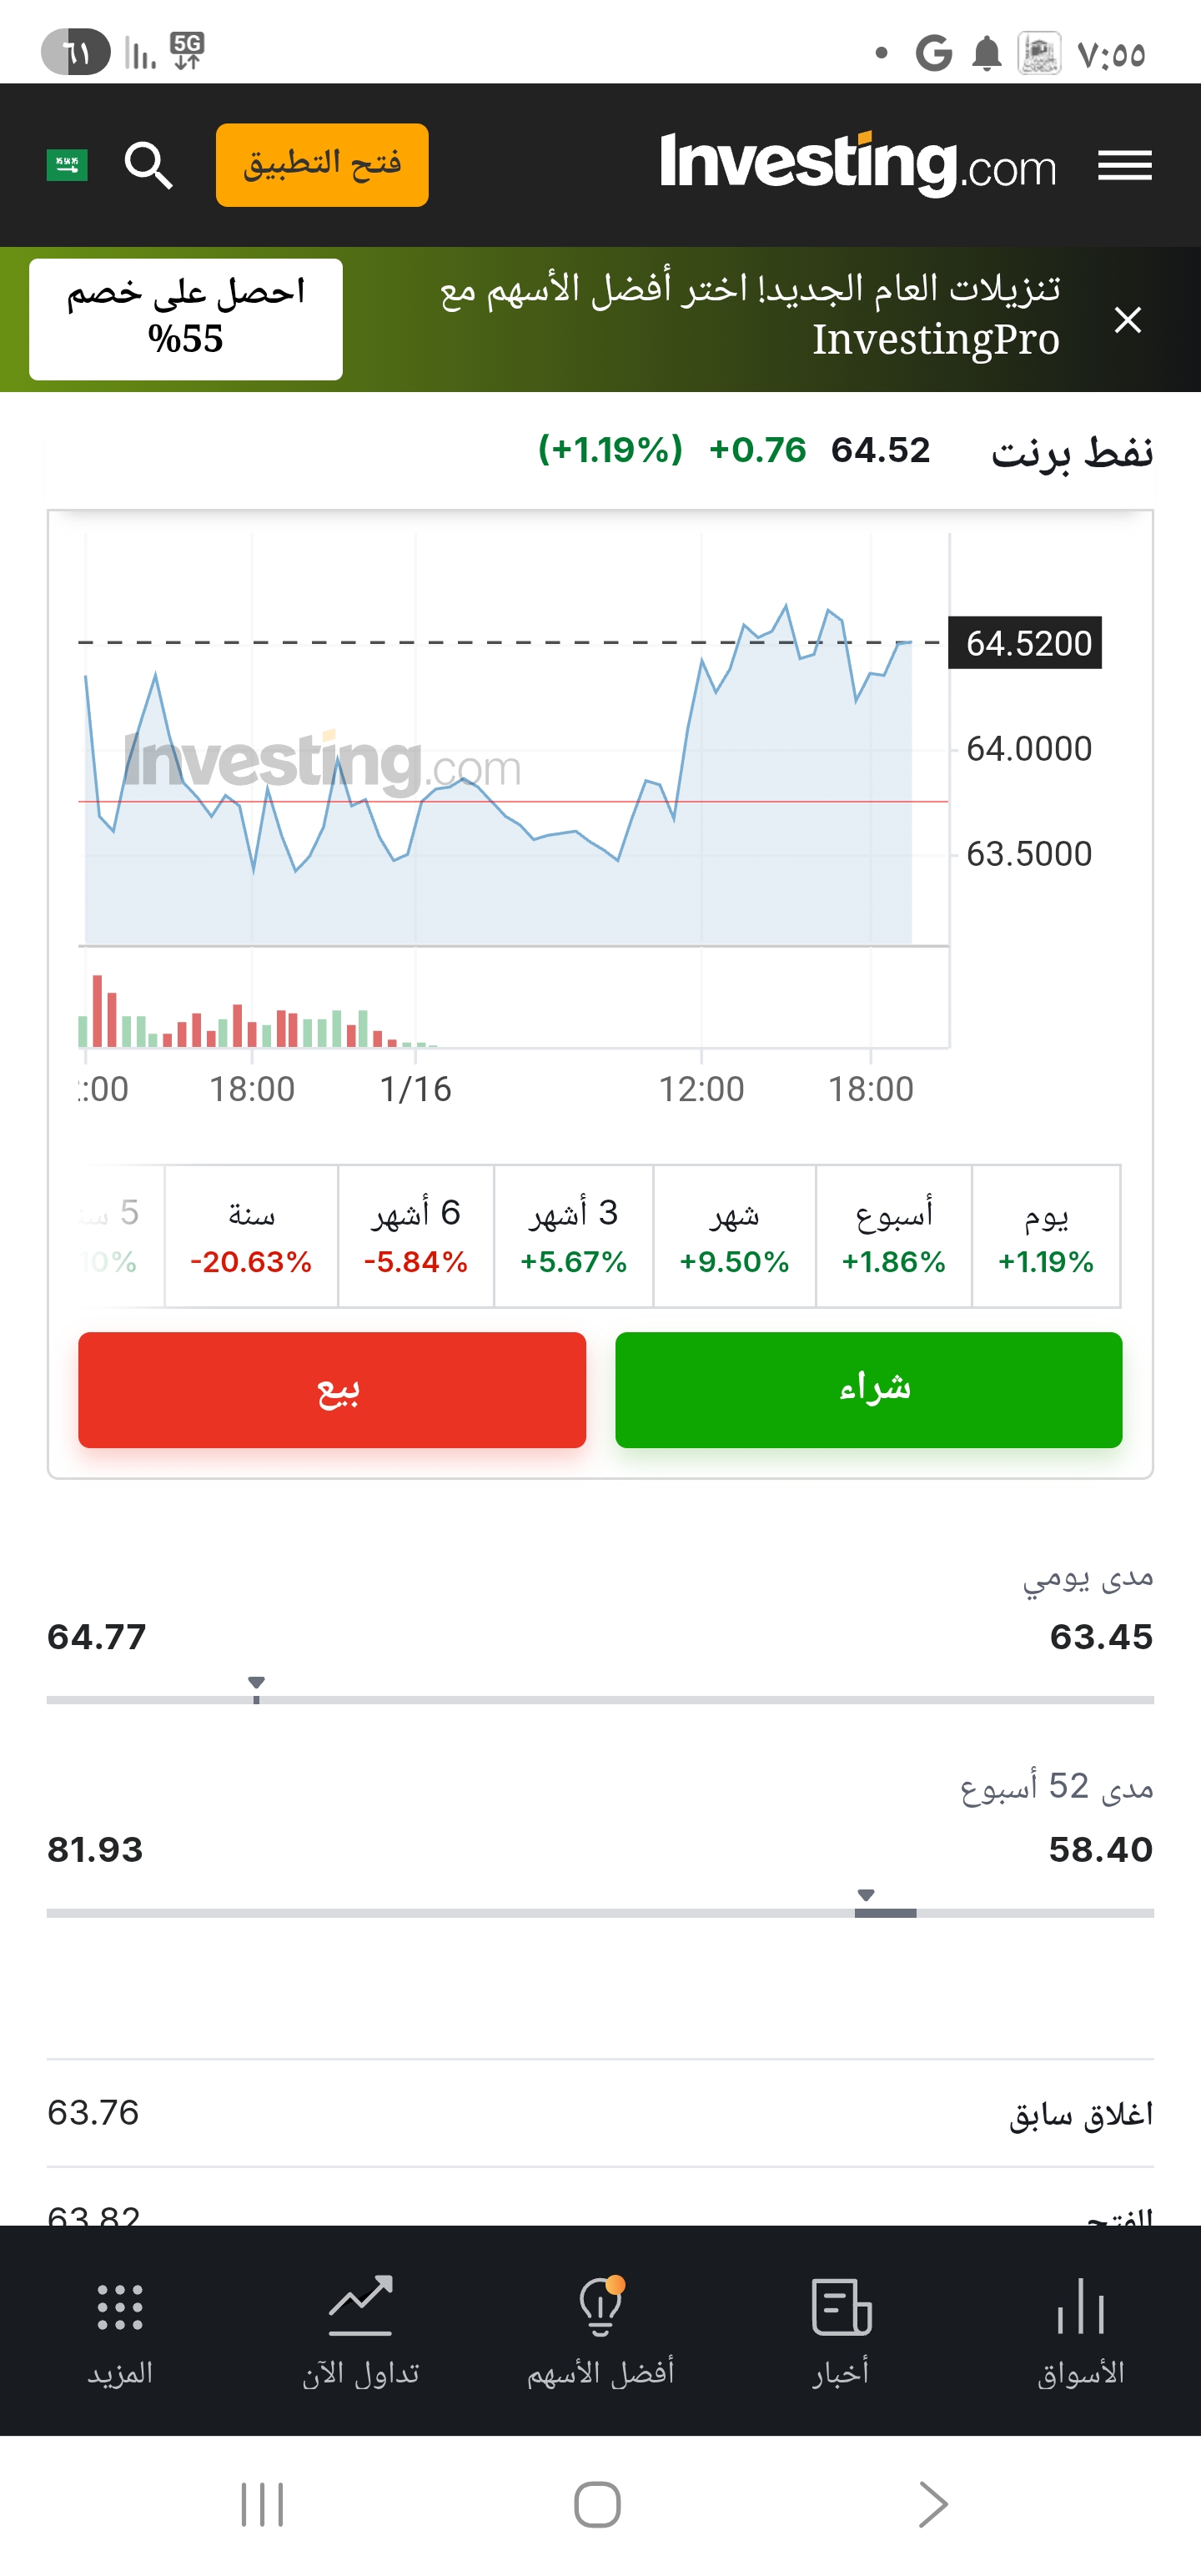Image resolution: width=1201 pixels, height=2576 pixels.
Task: Tap the Saudi flag edition icon
Action: coord(67,165)
